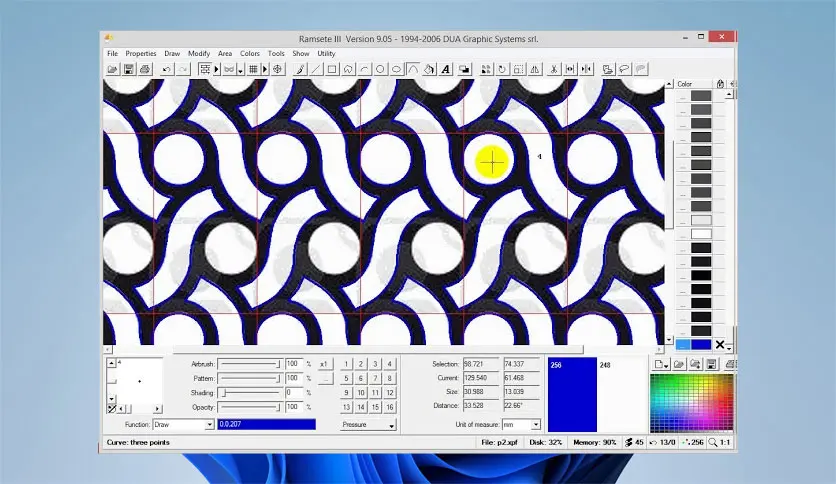The height and width of the screenshot is (484, 836).
Task: Select the straight line tool
Action: point(316,69)
